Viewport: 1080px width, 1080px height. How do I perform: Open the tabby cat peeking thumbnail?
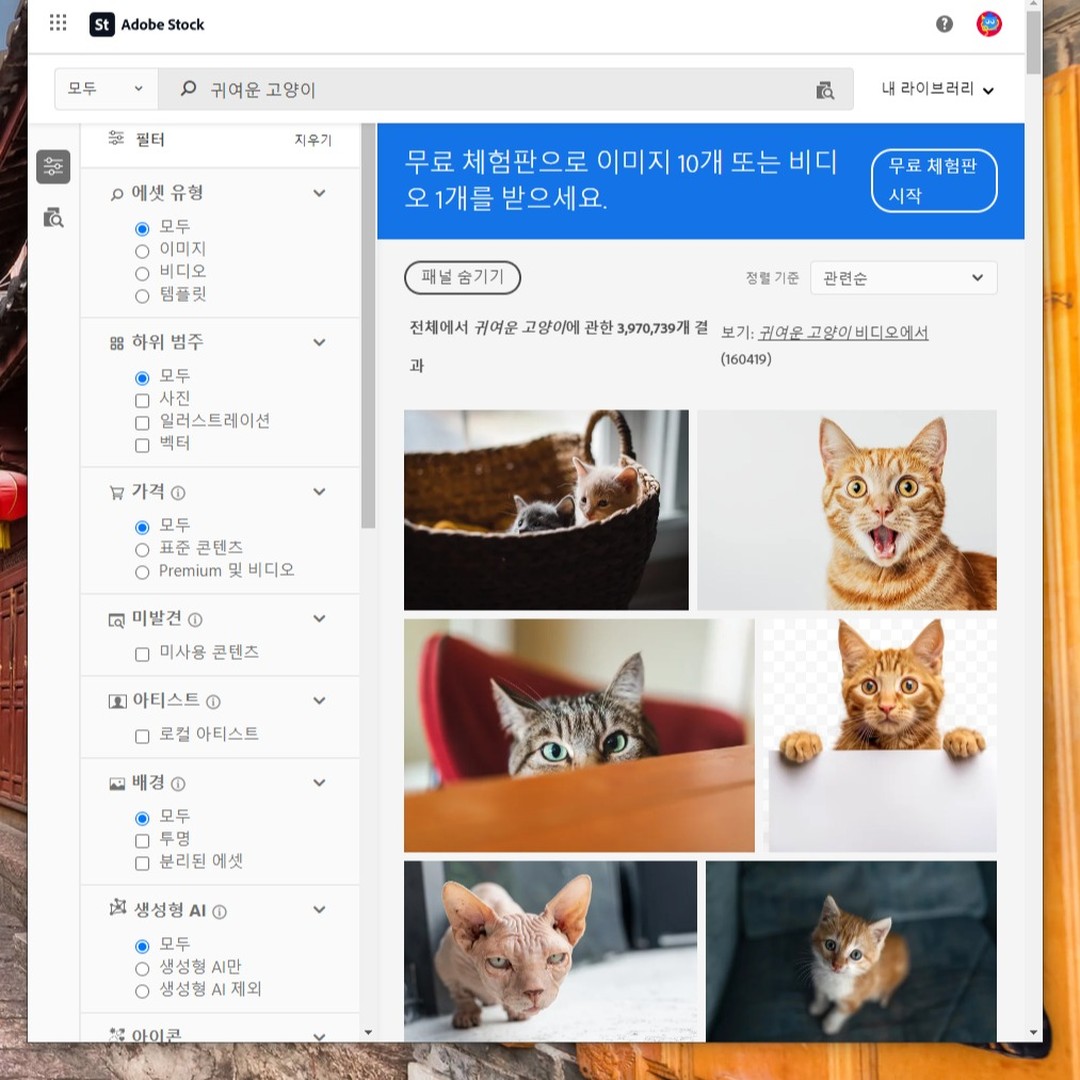coord(579,736)
